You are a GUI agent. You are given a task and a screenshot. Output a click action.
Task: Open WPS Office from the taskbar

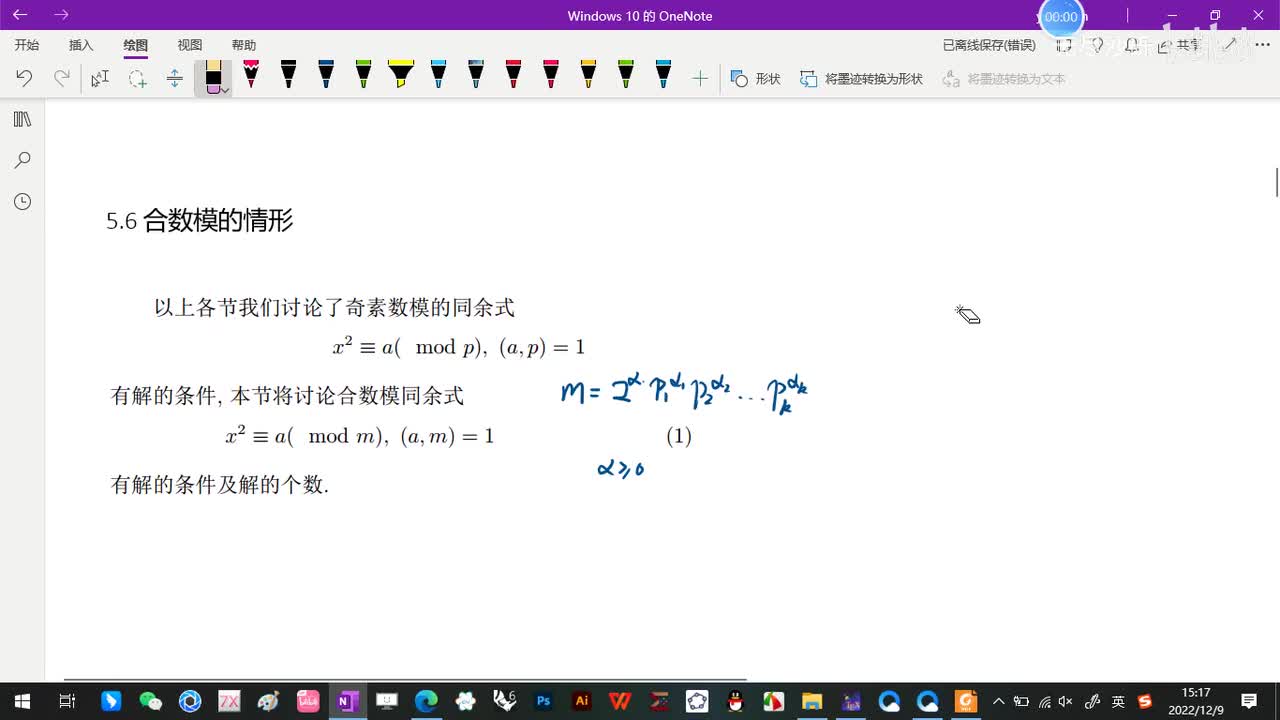[x=620, y=701]
